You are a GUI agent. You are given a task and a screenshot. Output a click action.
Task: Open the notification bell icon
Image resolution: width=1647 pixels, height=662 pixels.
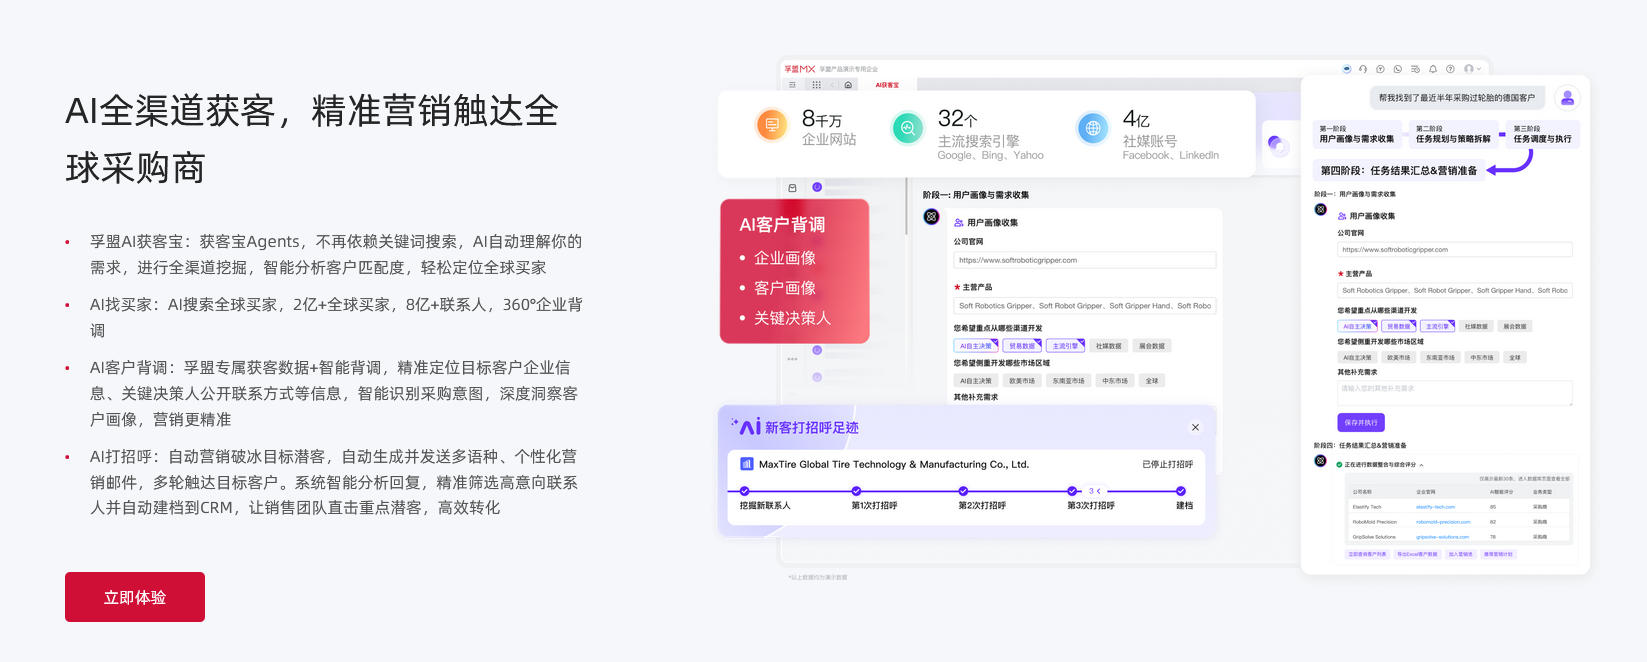[x=1433, y=69]
